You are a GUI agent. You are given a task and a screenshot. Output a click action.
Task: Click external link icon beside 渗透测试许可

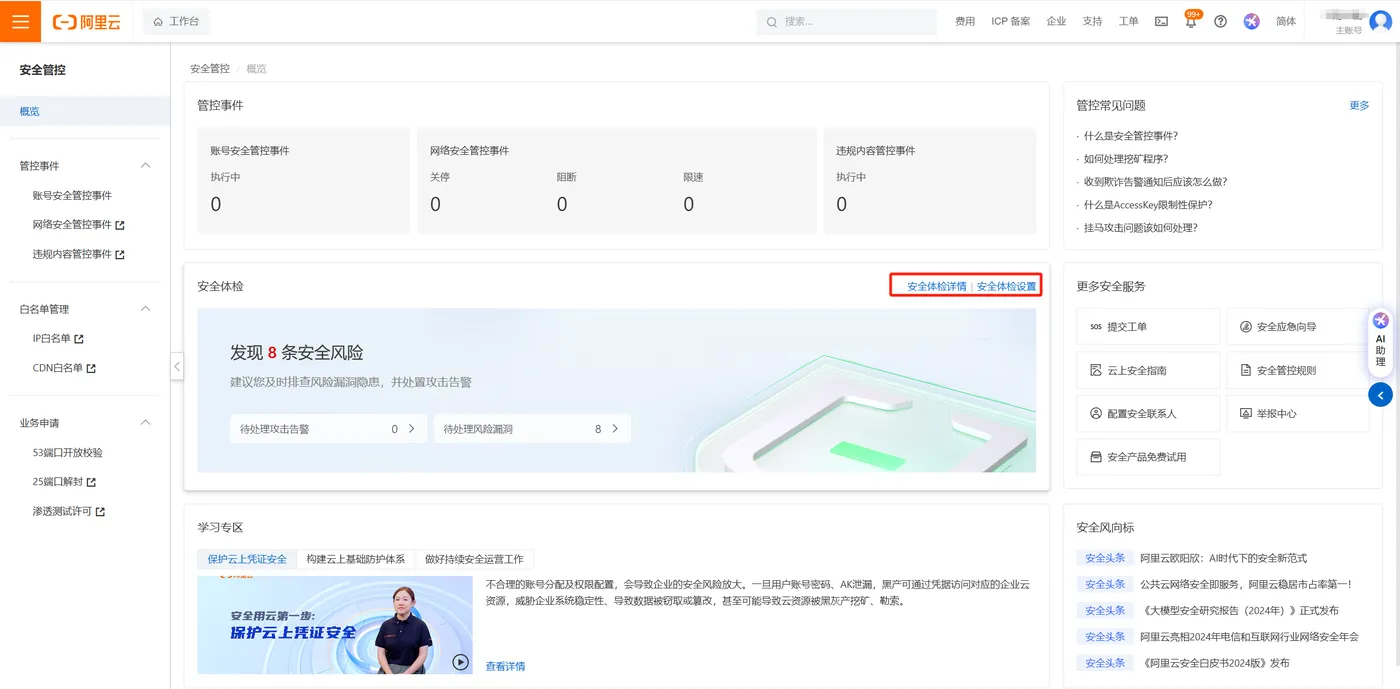click(x=100, y=512)
